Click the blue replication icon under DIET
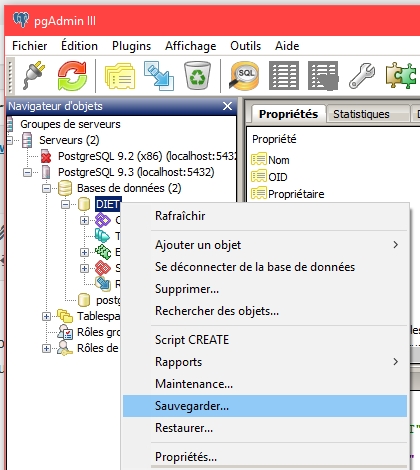This screenshot has width=420, height=470. (103, 284)
